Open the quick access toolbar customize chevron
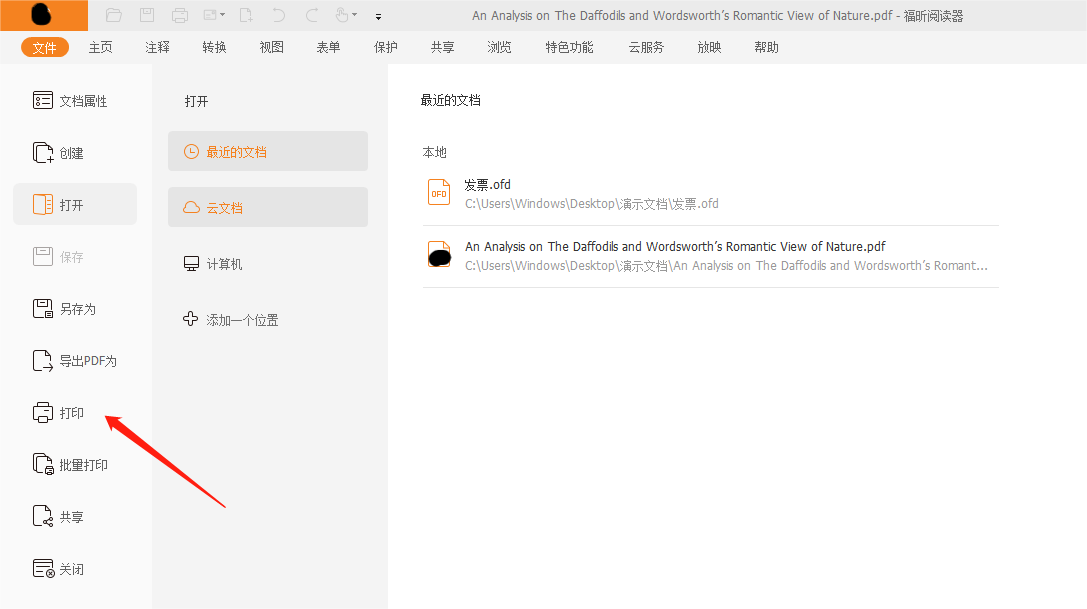1087x609 pixels. click(378, 16)
